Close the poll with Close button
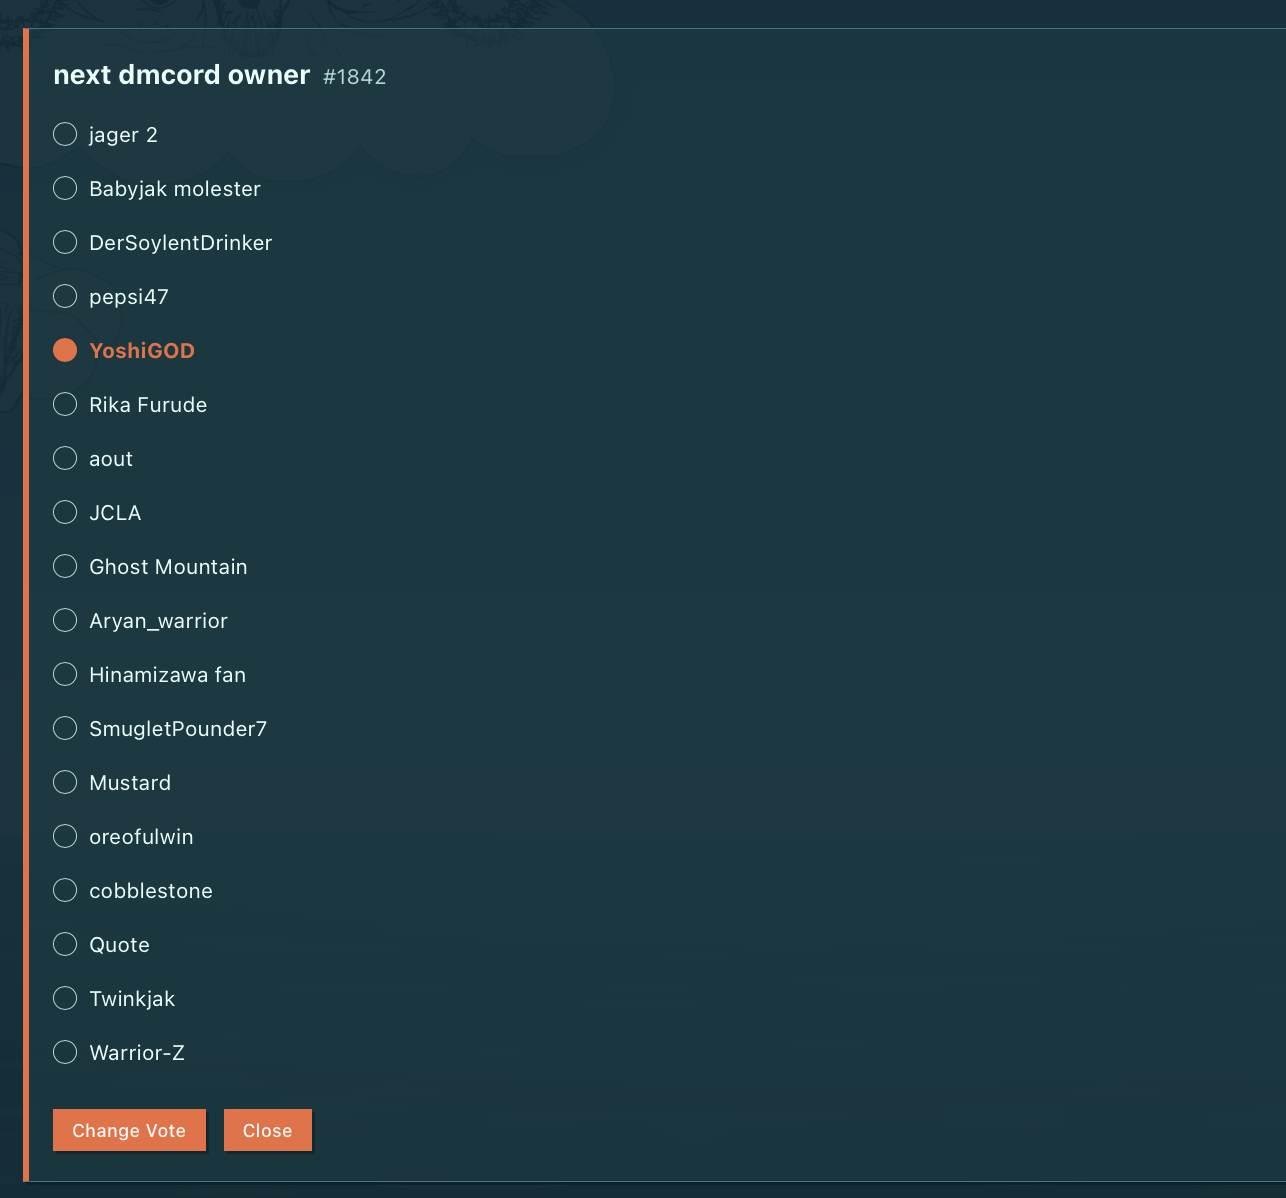 [x=268, y=1130]
